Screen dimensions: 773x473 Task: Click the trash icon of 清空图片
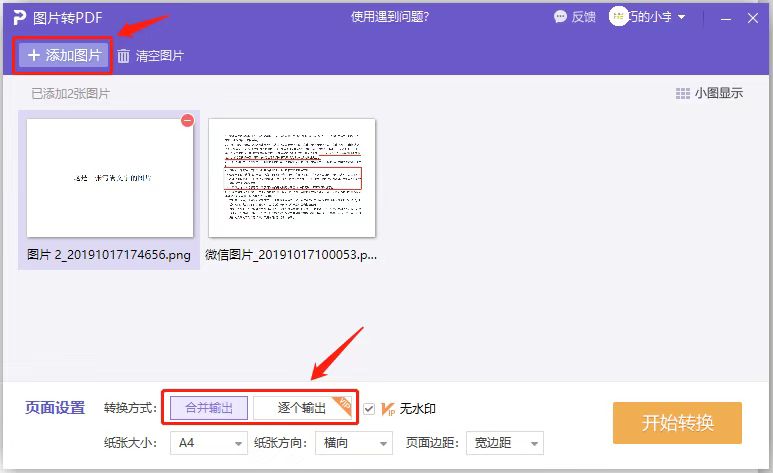click(123, 56)
